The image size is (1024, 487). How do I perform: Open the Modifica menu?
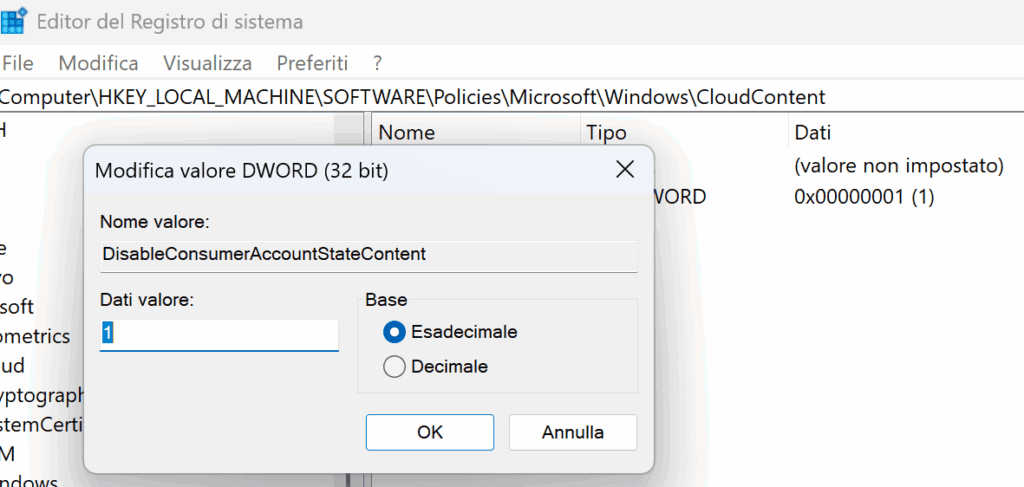[98, 63]
